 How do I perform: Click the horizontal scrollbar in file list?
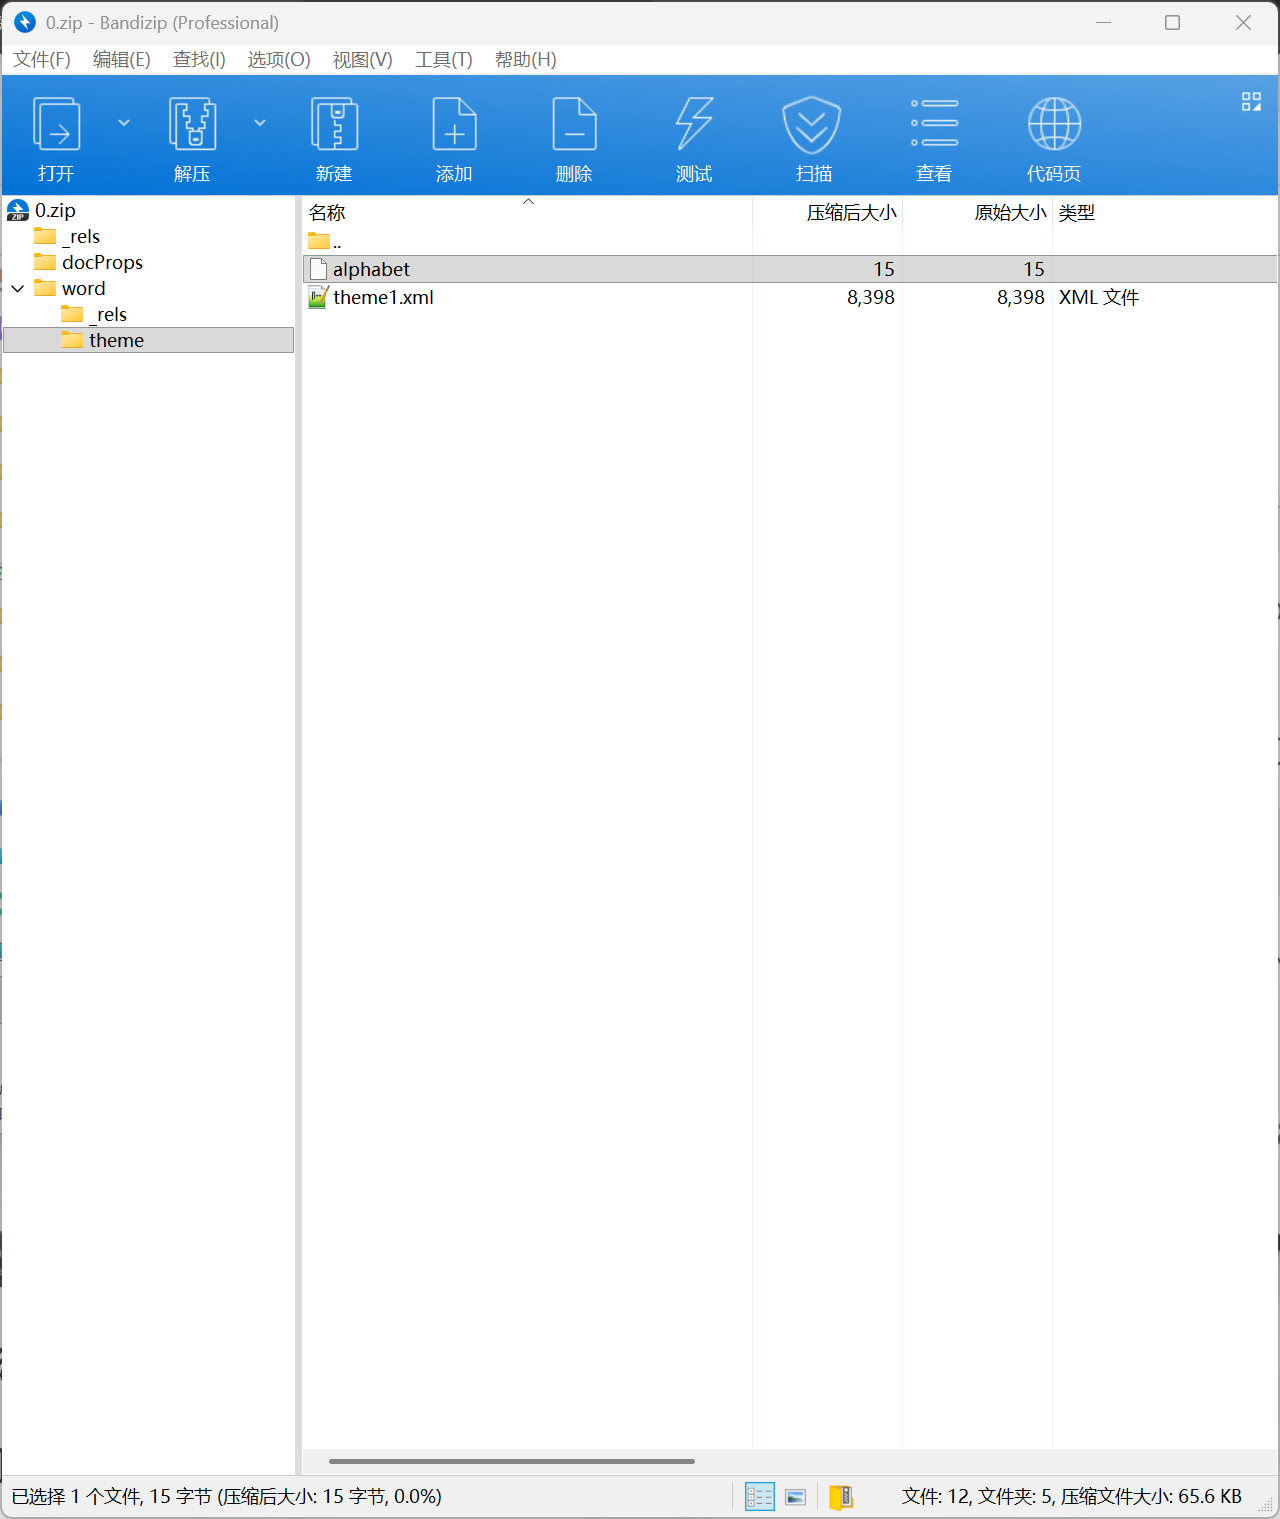click(x=512, y=1461)
